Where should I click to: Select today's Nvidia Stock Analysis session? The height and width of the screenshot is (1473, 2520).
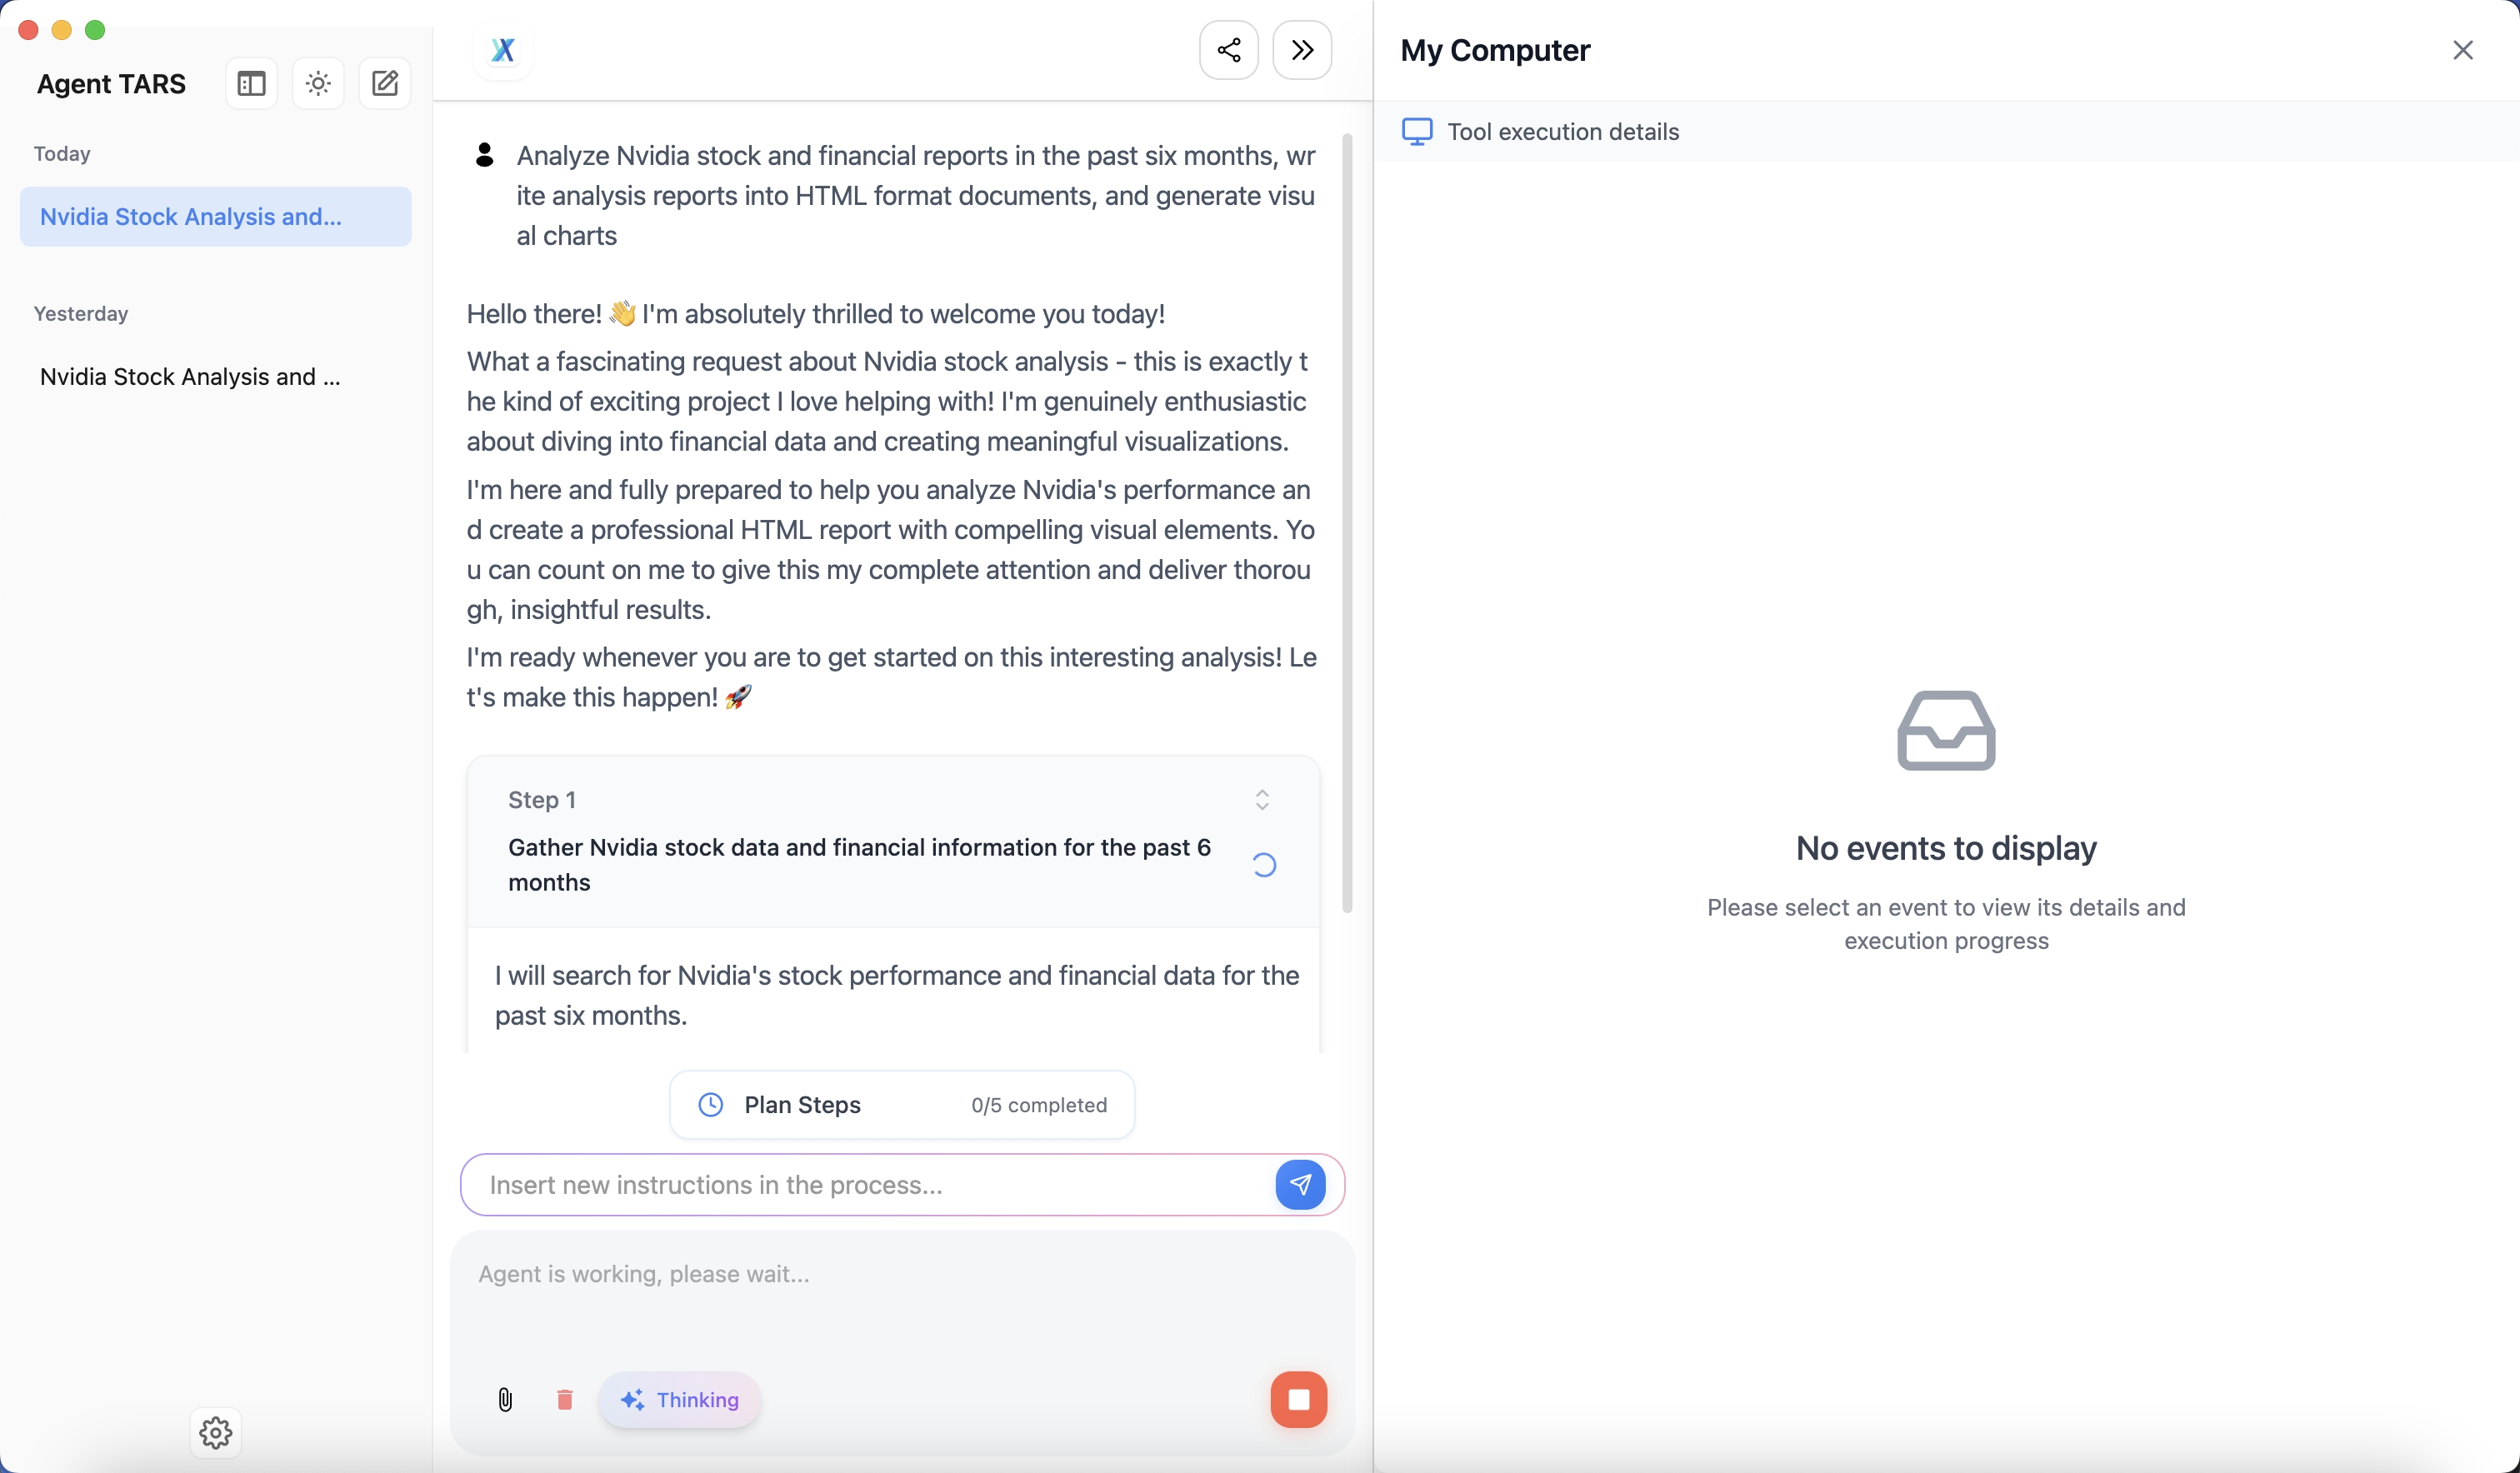click(x=215, y=216)
